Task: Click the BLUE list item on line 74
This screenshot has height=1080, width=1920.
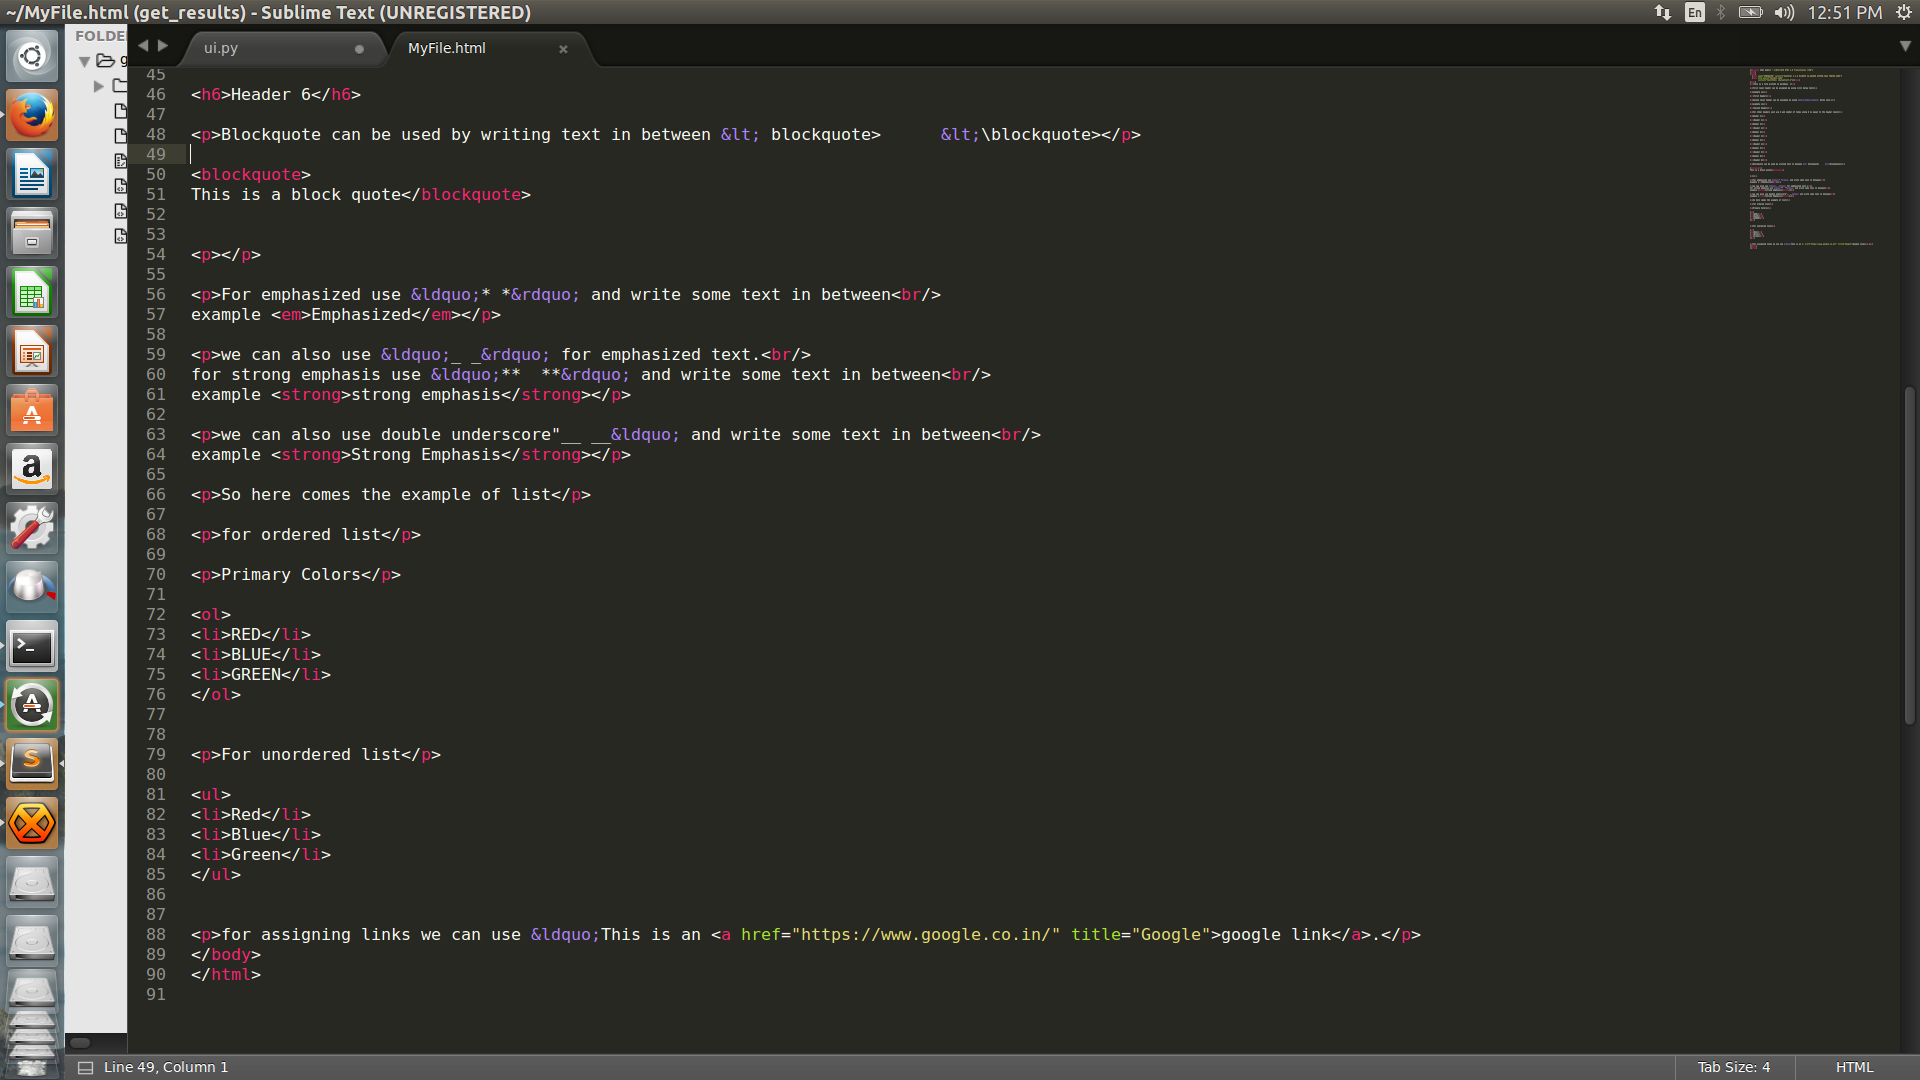Action: pyautogui.click(x=256, y=655)
